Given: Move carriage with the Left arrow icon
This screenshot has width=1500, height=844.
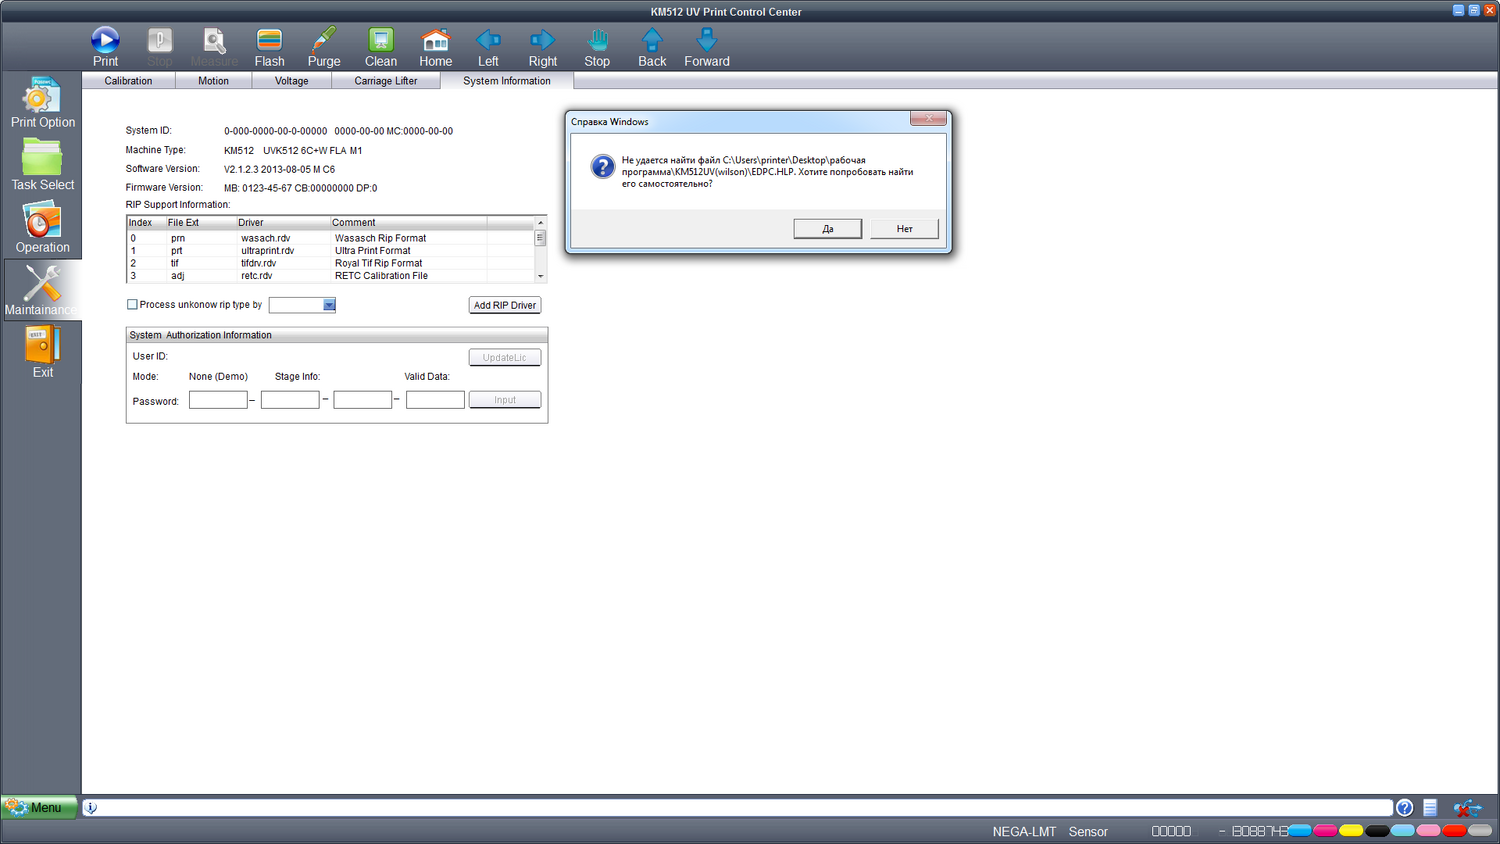Looking at the screenshot, I should (x=488, y=40).
